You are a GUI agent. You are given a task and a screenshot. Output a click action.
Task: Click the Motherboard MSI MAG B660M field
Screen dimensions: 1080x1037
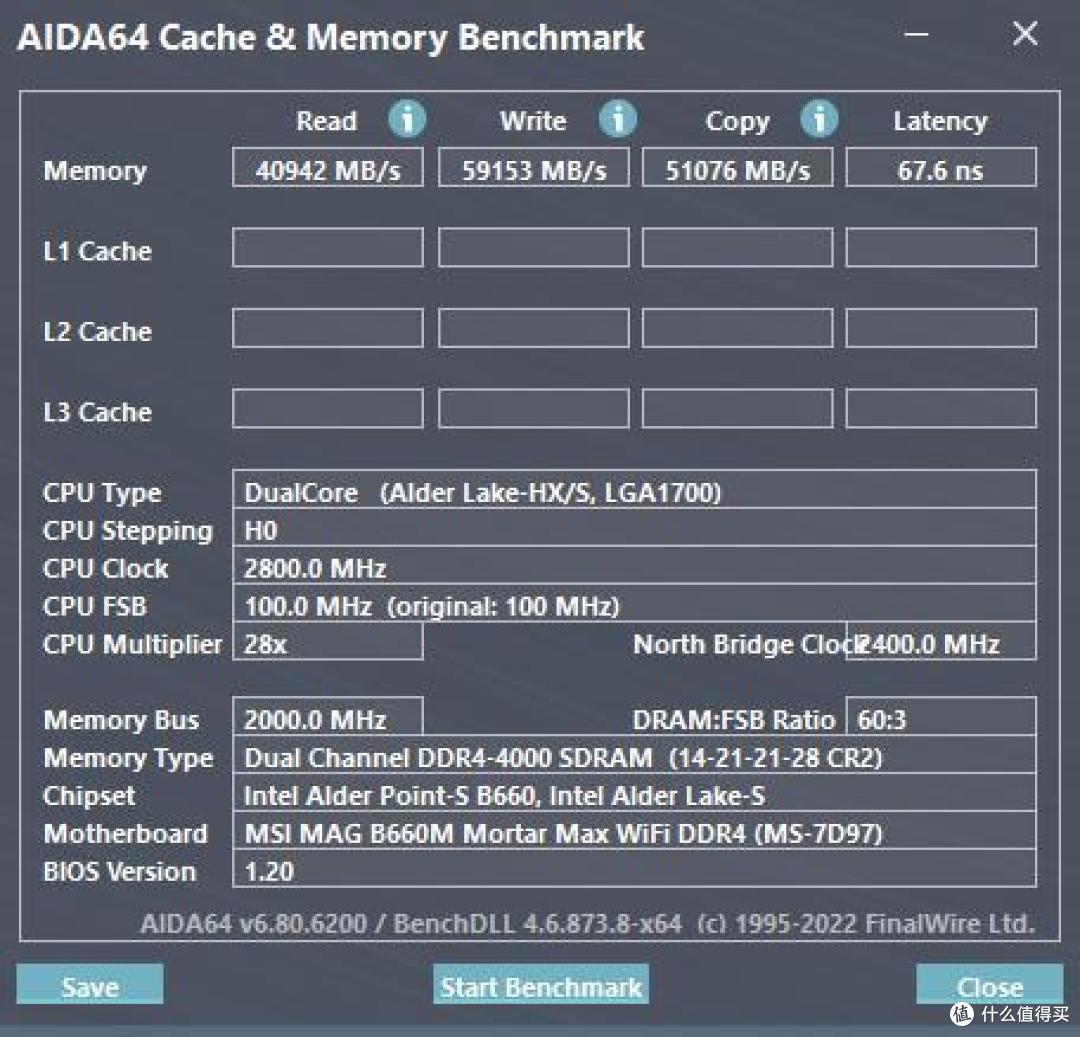[x=634, y=831]
